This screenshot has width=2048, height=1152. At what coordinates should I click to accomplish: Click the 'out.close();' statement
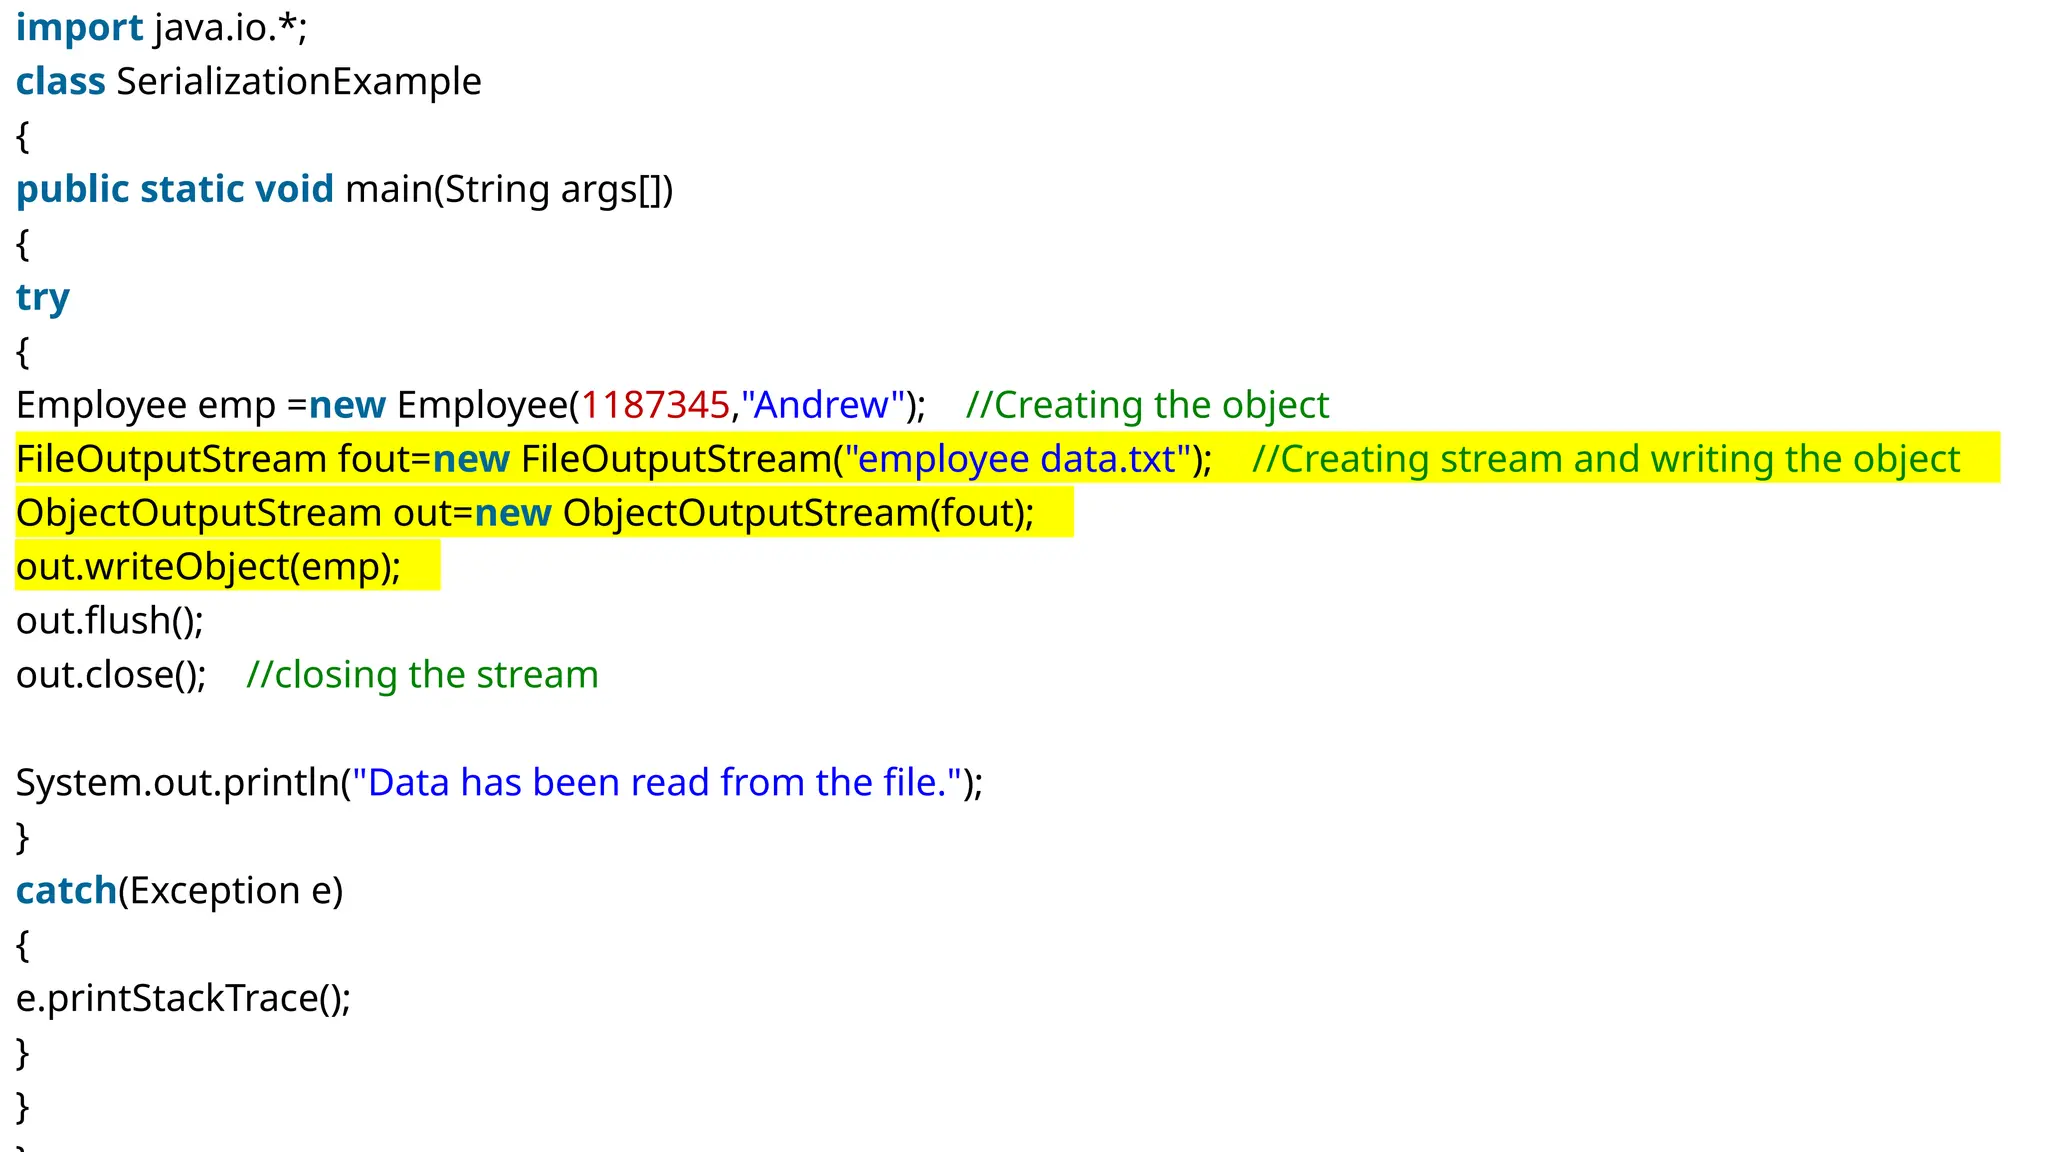point(111,675)
